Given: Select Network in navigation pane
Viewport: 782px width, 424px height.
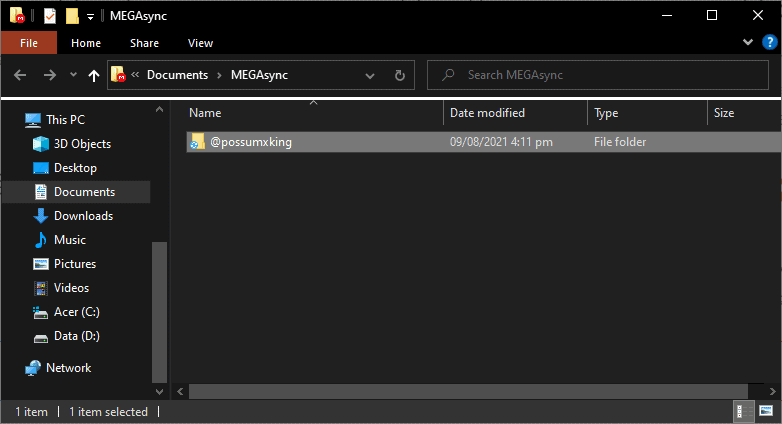Looking at the screenshot, I should coord(68,368).
